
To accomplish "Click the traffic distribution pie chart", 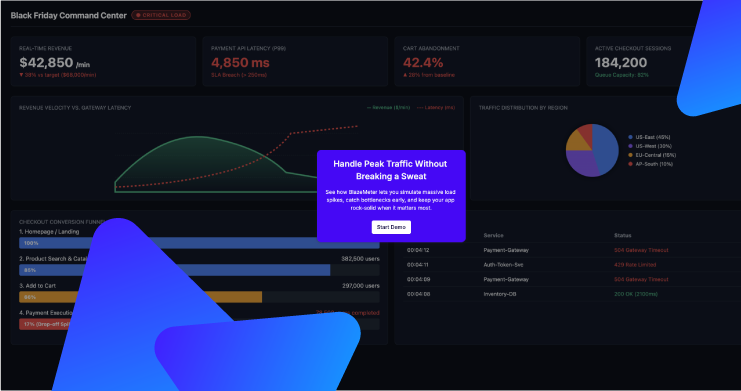I will (x=592, y=150).
